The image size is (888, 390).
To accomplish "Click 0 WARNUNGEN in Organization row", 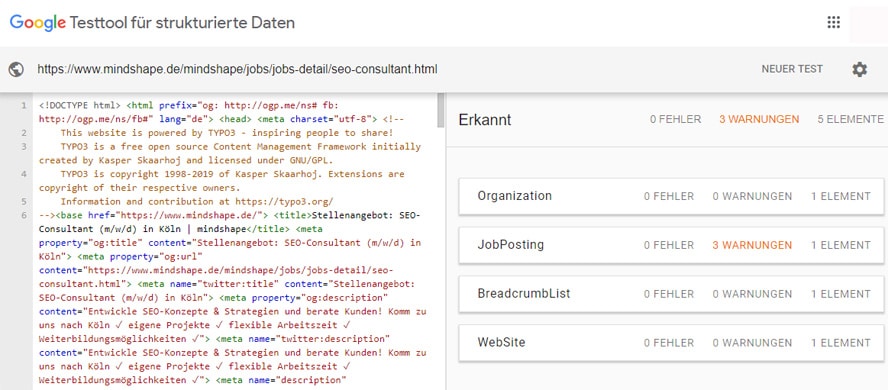I will click(x=752, y=196).
